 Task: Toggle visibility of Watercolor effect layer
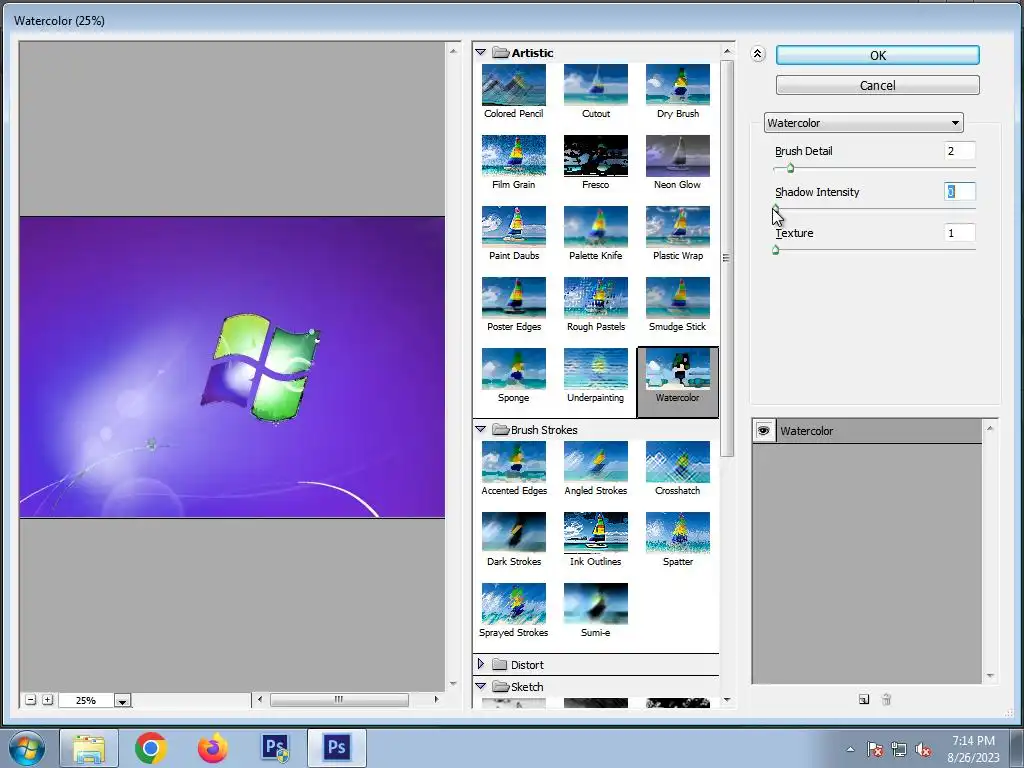763,431
